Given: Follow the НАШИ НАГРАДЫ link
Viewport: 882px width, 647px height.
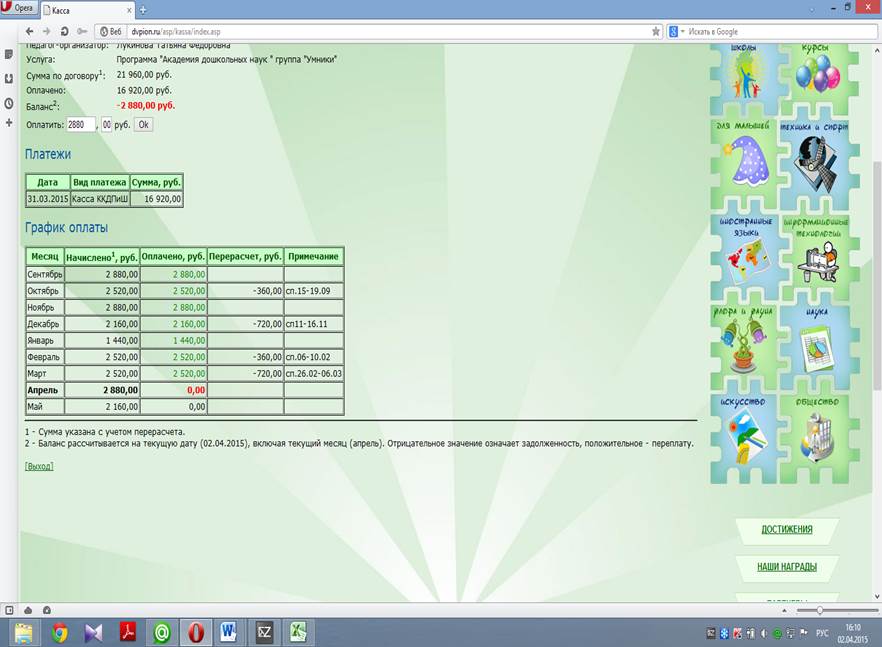Looking at the screenshot, I should point(787,567).
